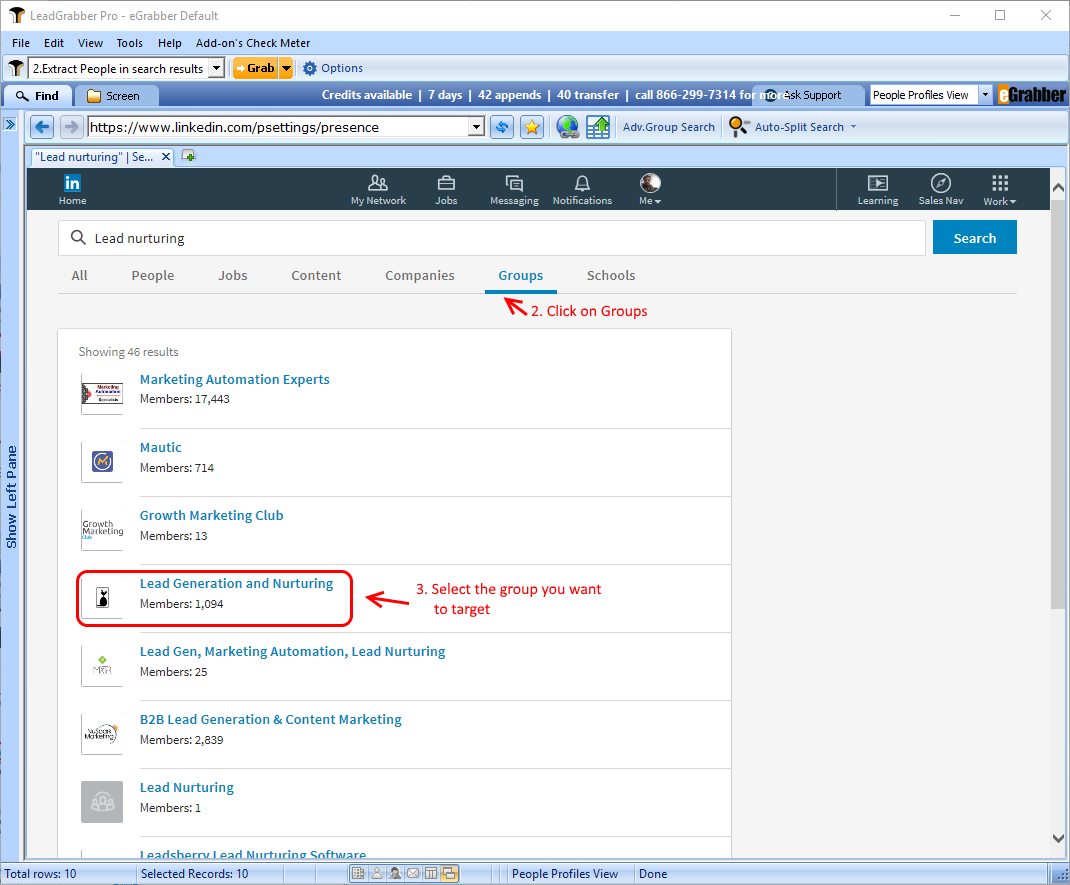This screenshot has width=1070, height=885.
Task: Click the vertical scrollbar down arrow
Action: 1058,838
